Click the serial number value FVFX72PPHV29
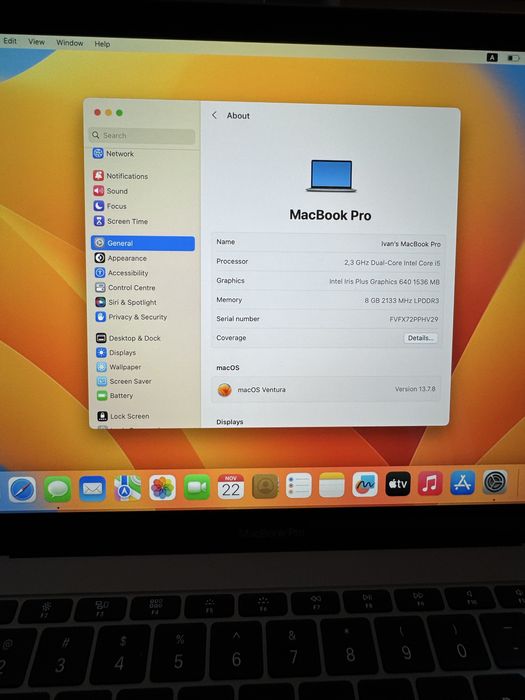Viewport: 525px width, 700px height. [x=414, y=319]
